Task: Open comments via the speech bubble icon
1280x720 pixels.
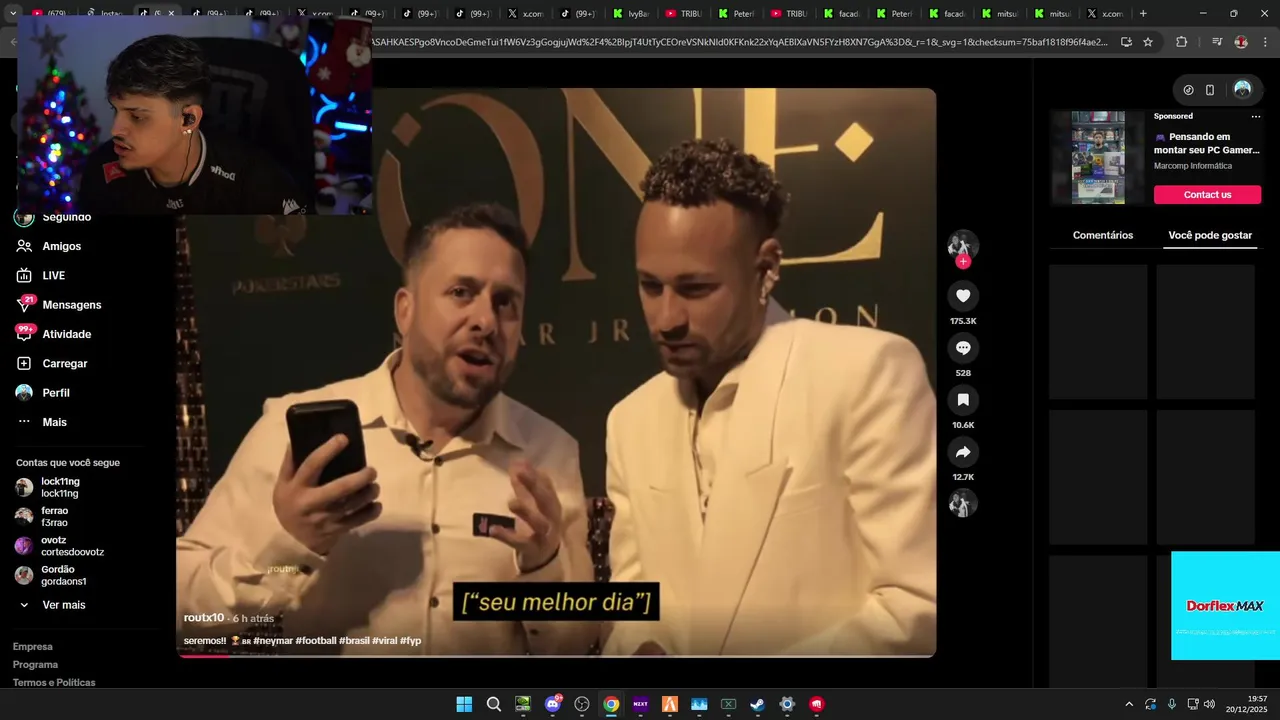Action: [x=963, y=348]
